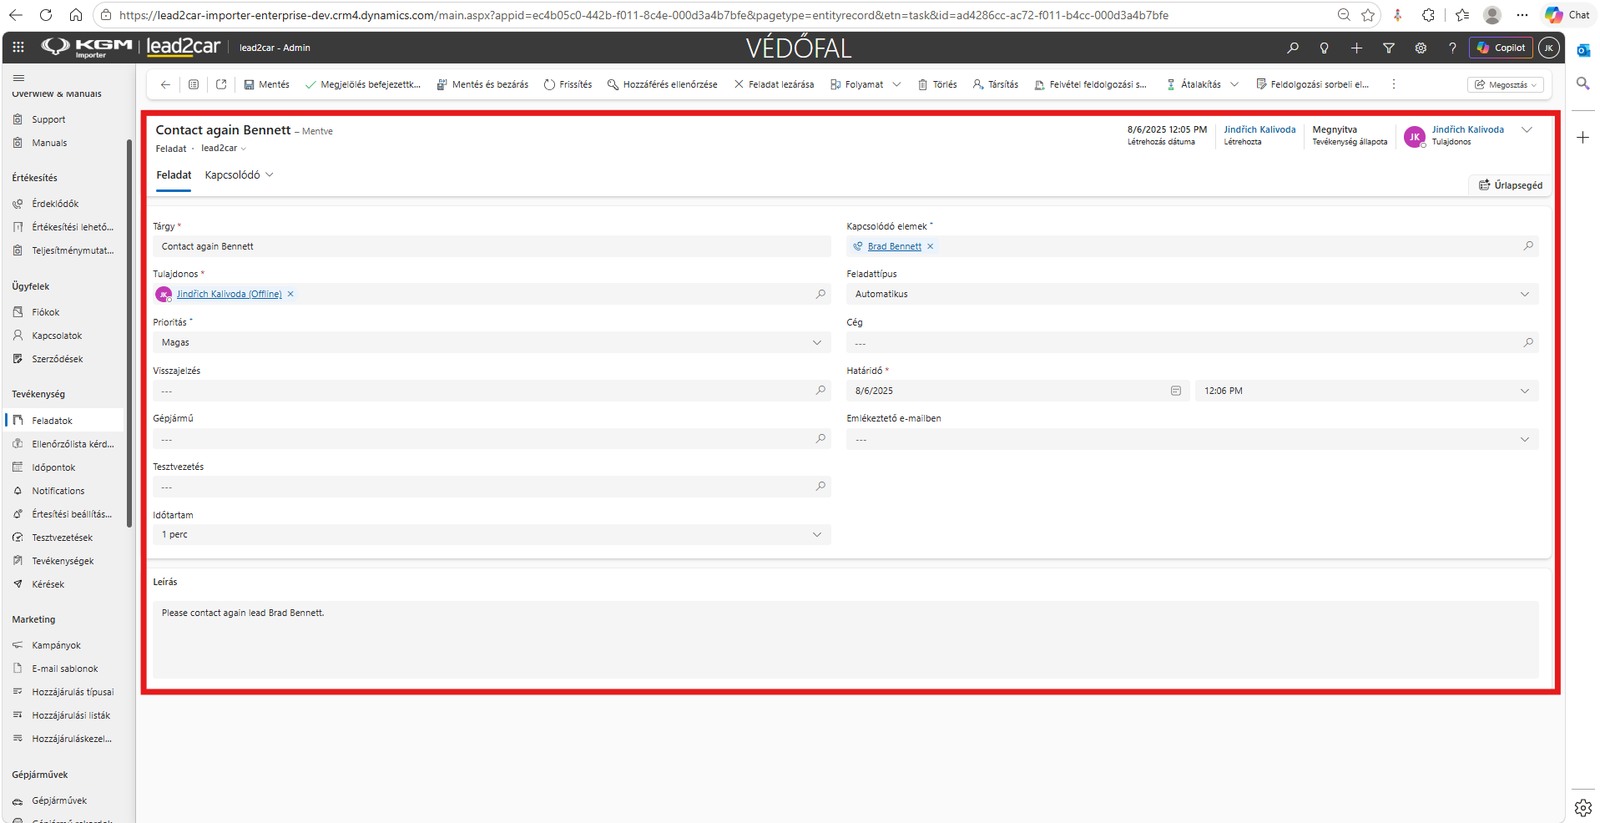Viewport: 1600px width, 823px height.
Task: Click the browser refresh button
Action: coord(46,15)
